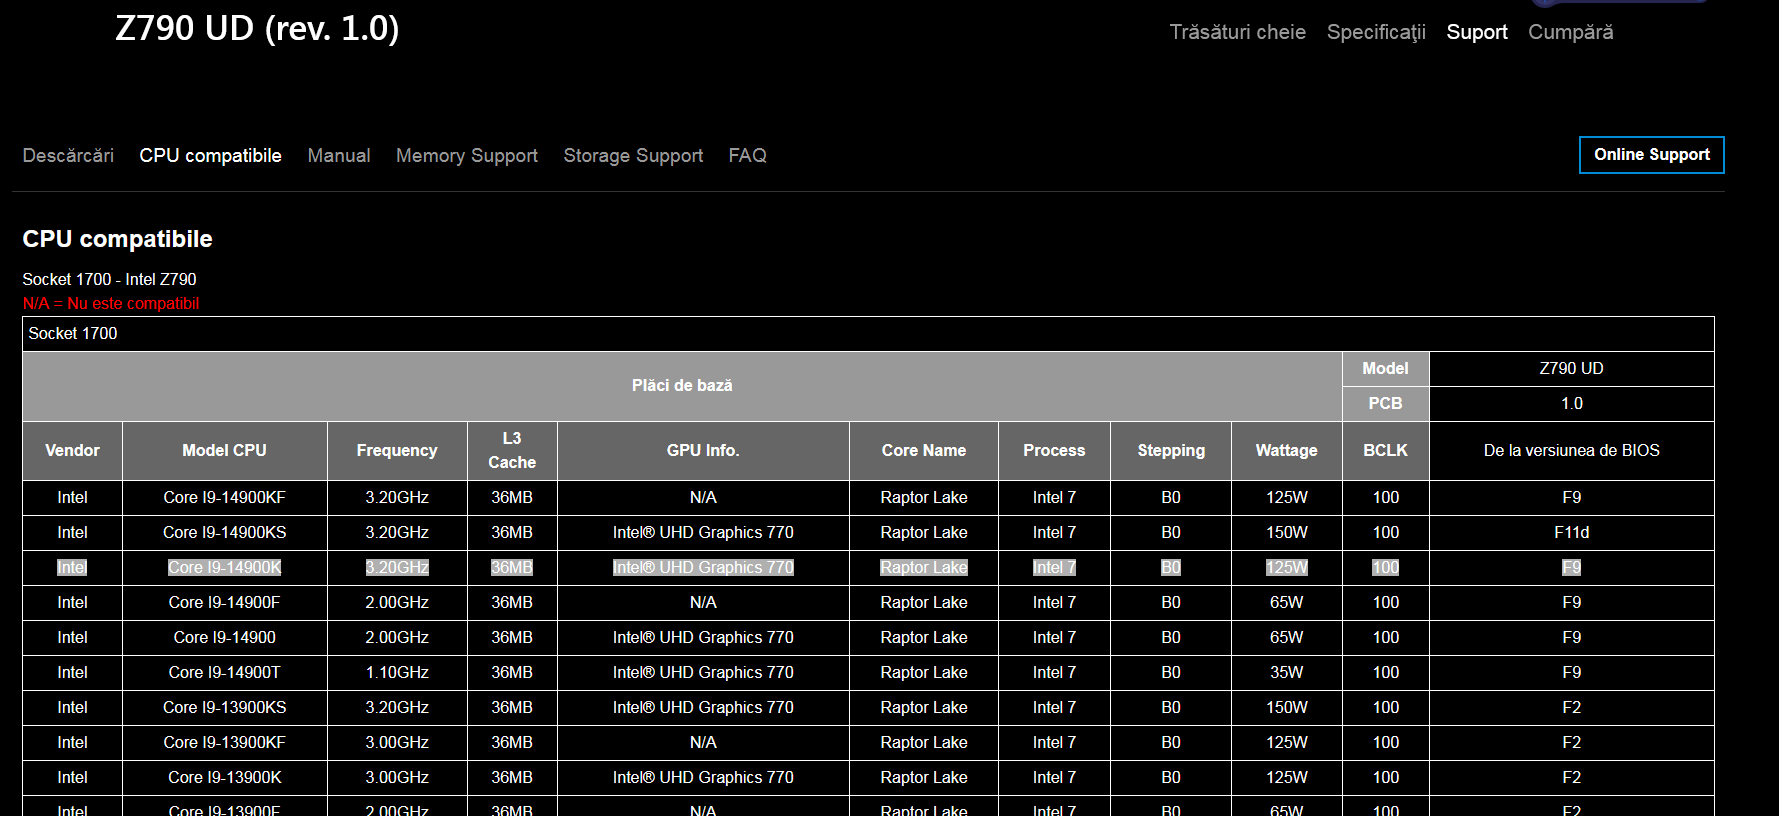Click the Core Name column header

924,451
